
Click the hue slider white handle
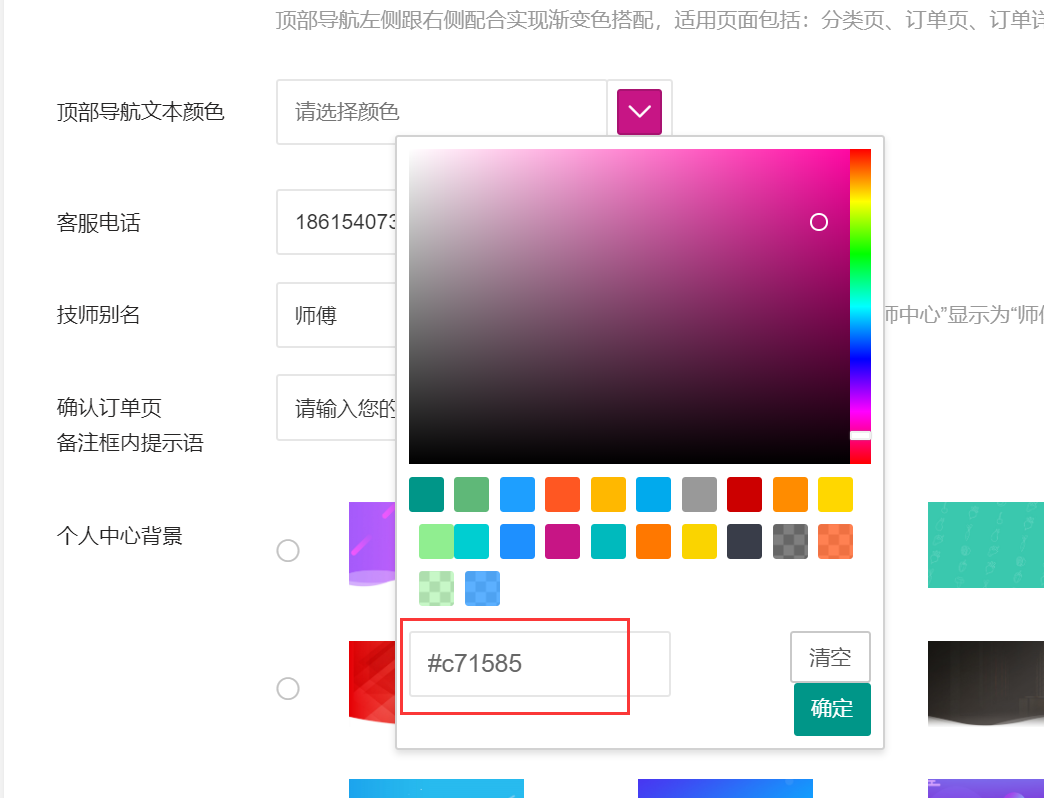860,435
